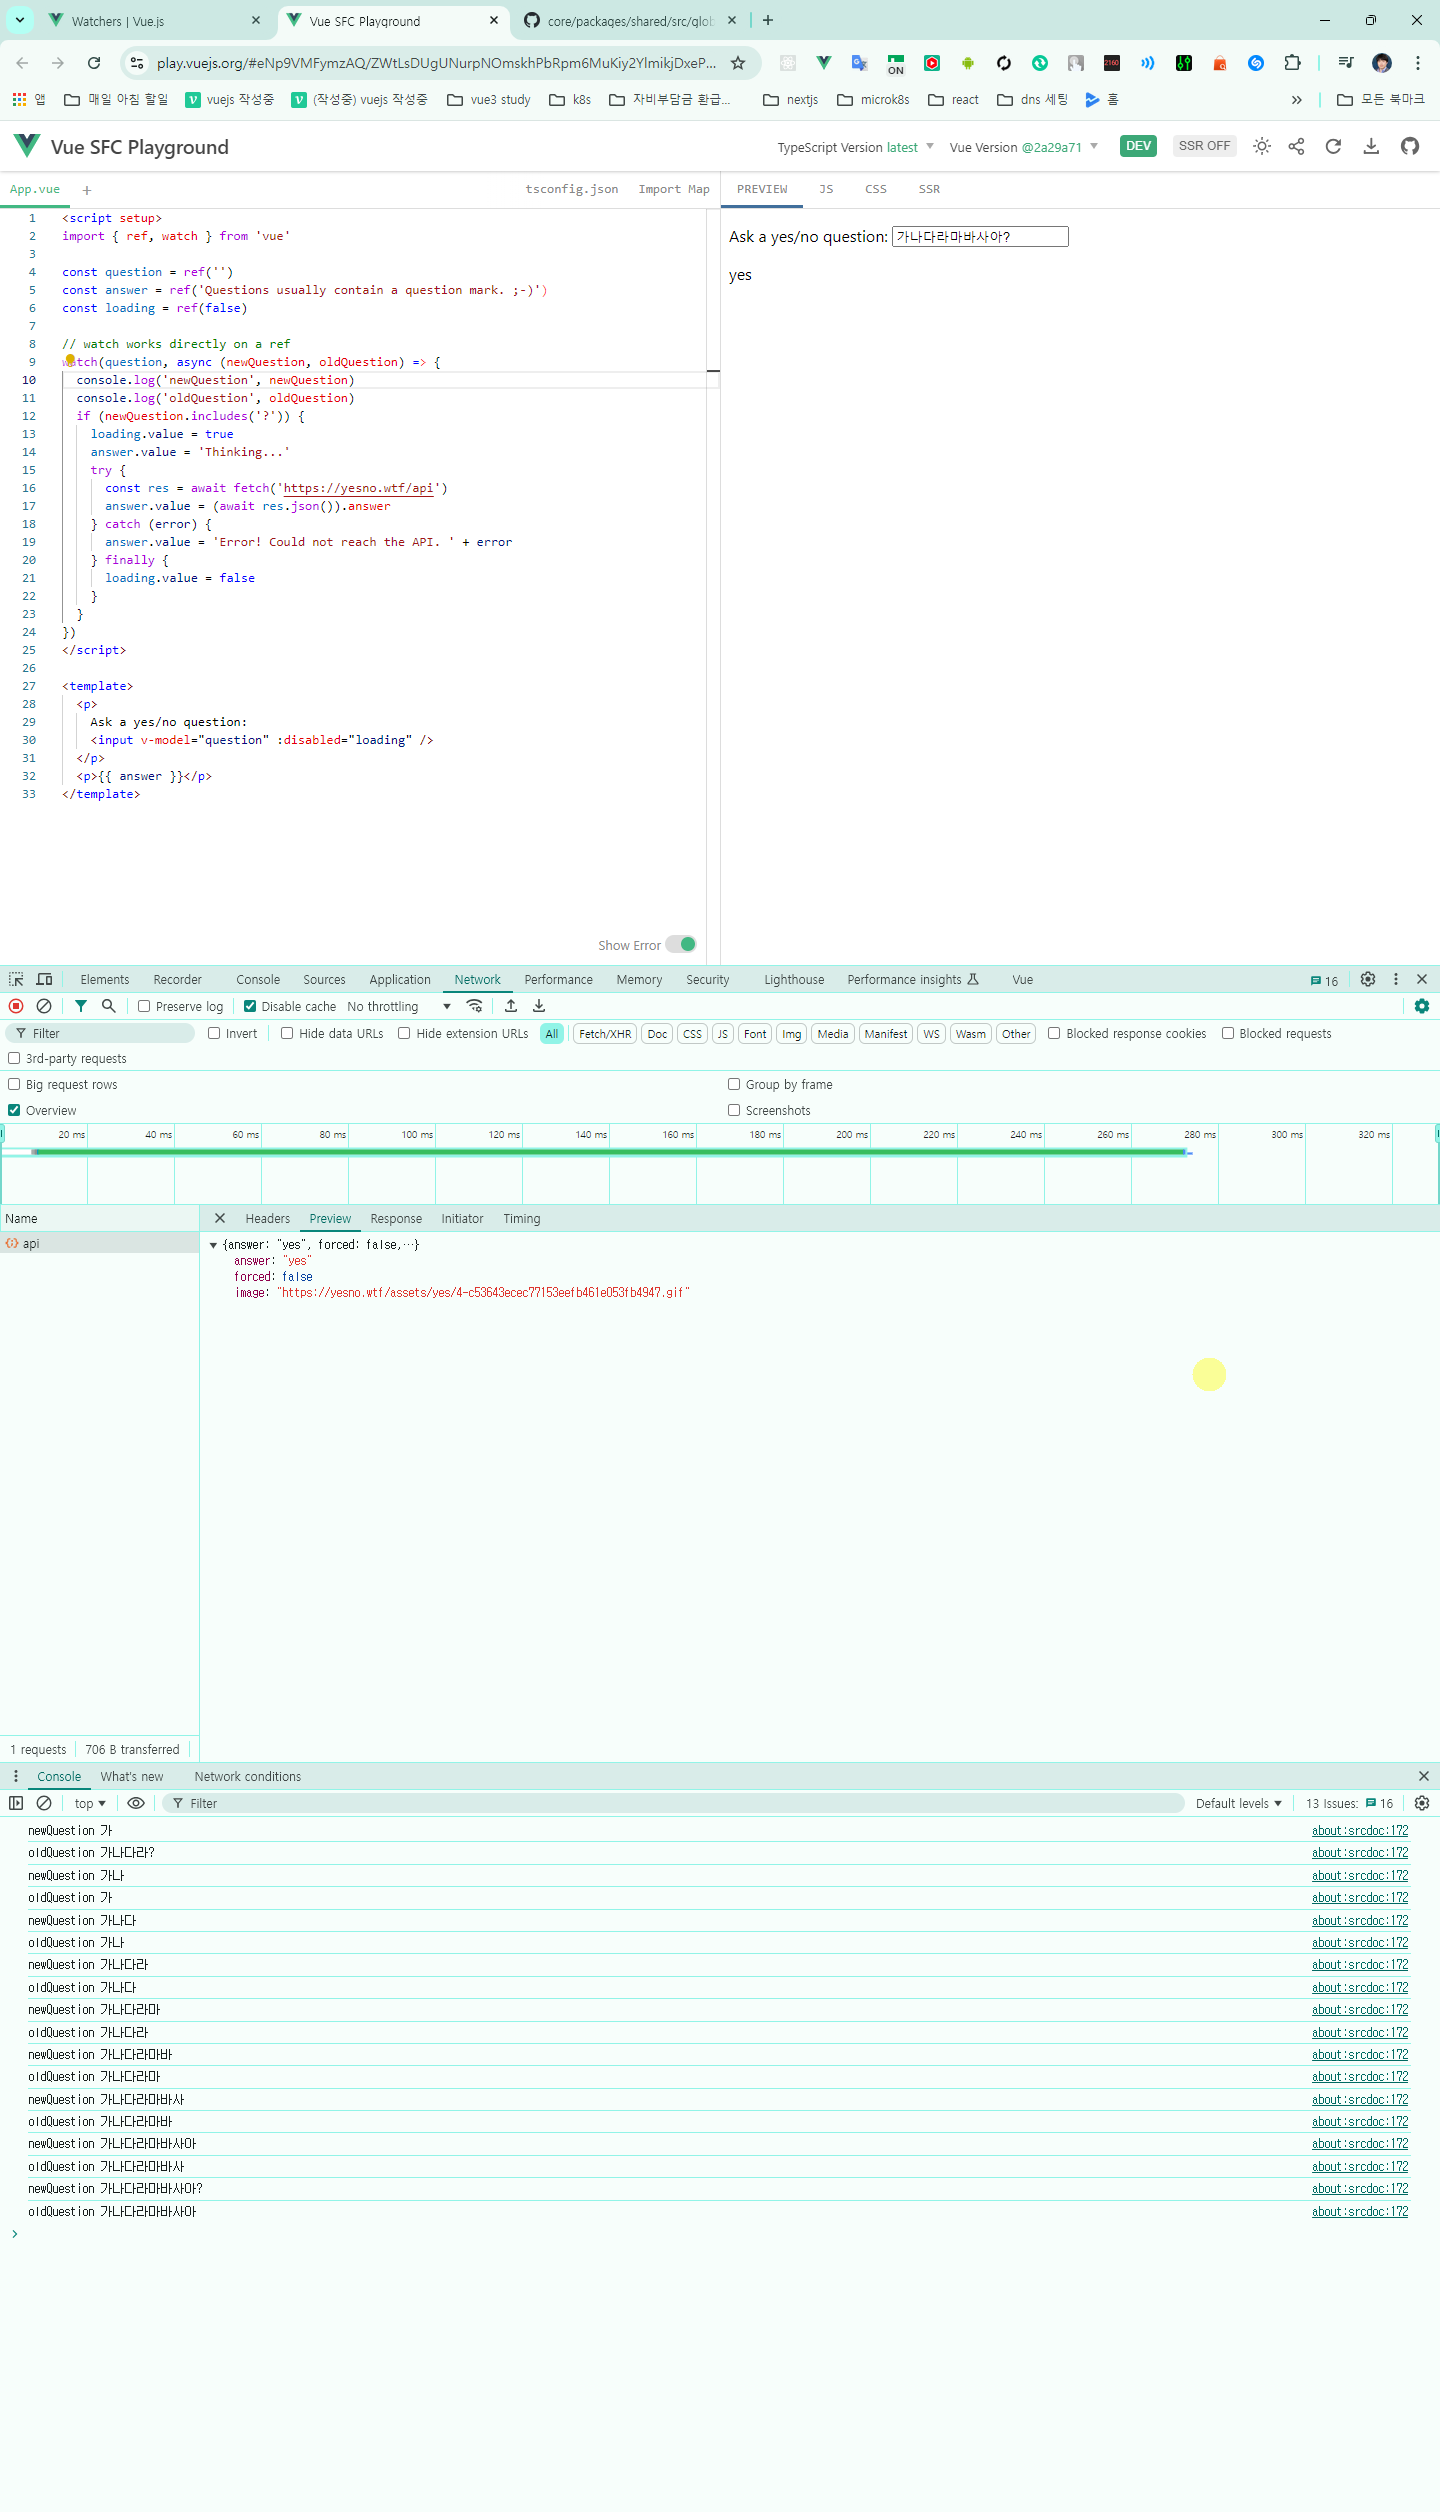1440x2512 pixels.
Task: Click the 13 Issues counter
Action: 1349,1803
